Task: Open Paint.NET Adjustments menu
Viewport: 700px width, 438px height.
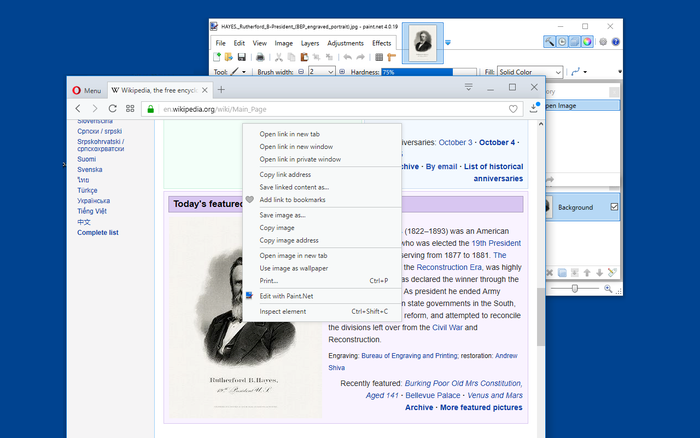Action: coord(345,43)
